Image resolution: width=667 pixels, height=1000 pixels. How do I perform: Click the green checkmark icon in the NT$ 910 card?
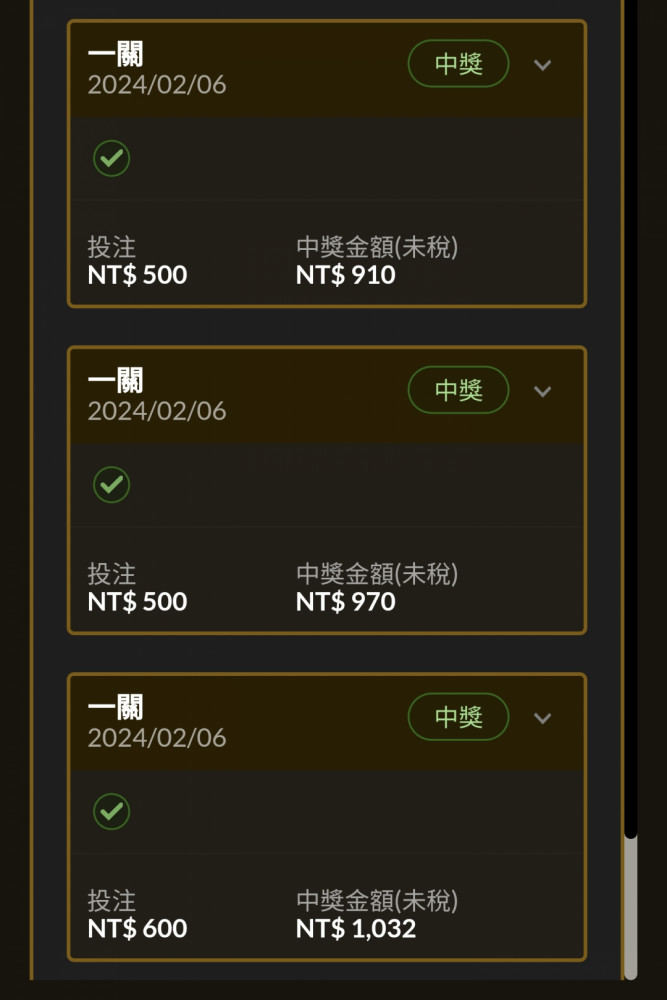(x=112, y=158)
